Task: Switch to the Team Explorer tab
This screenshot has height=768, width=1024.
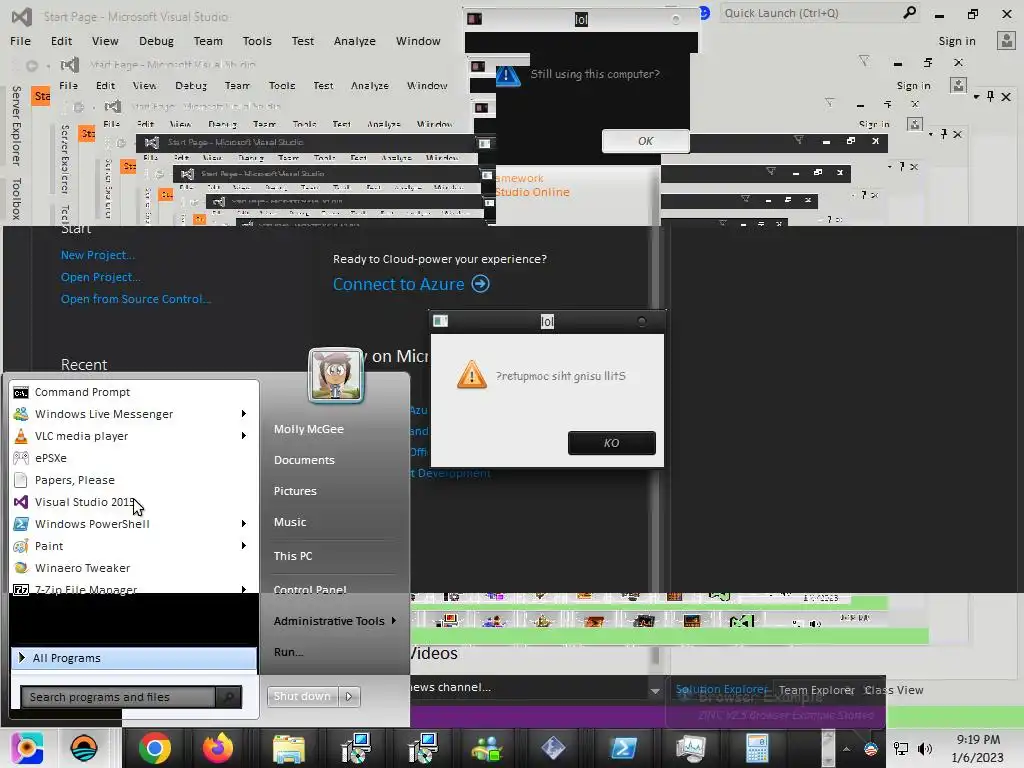Action: tap(816, 690)
